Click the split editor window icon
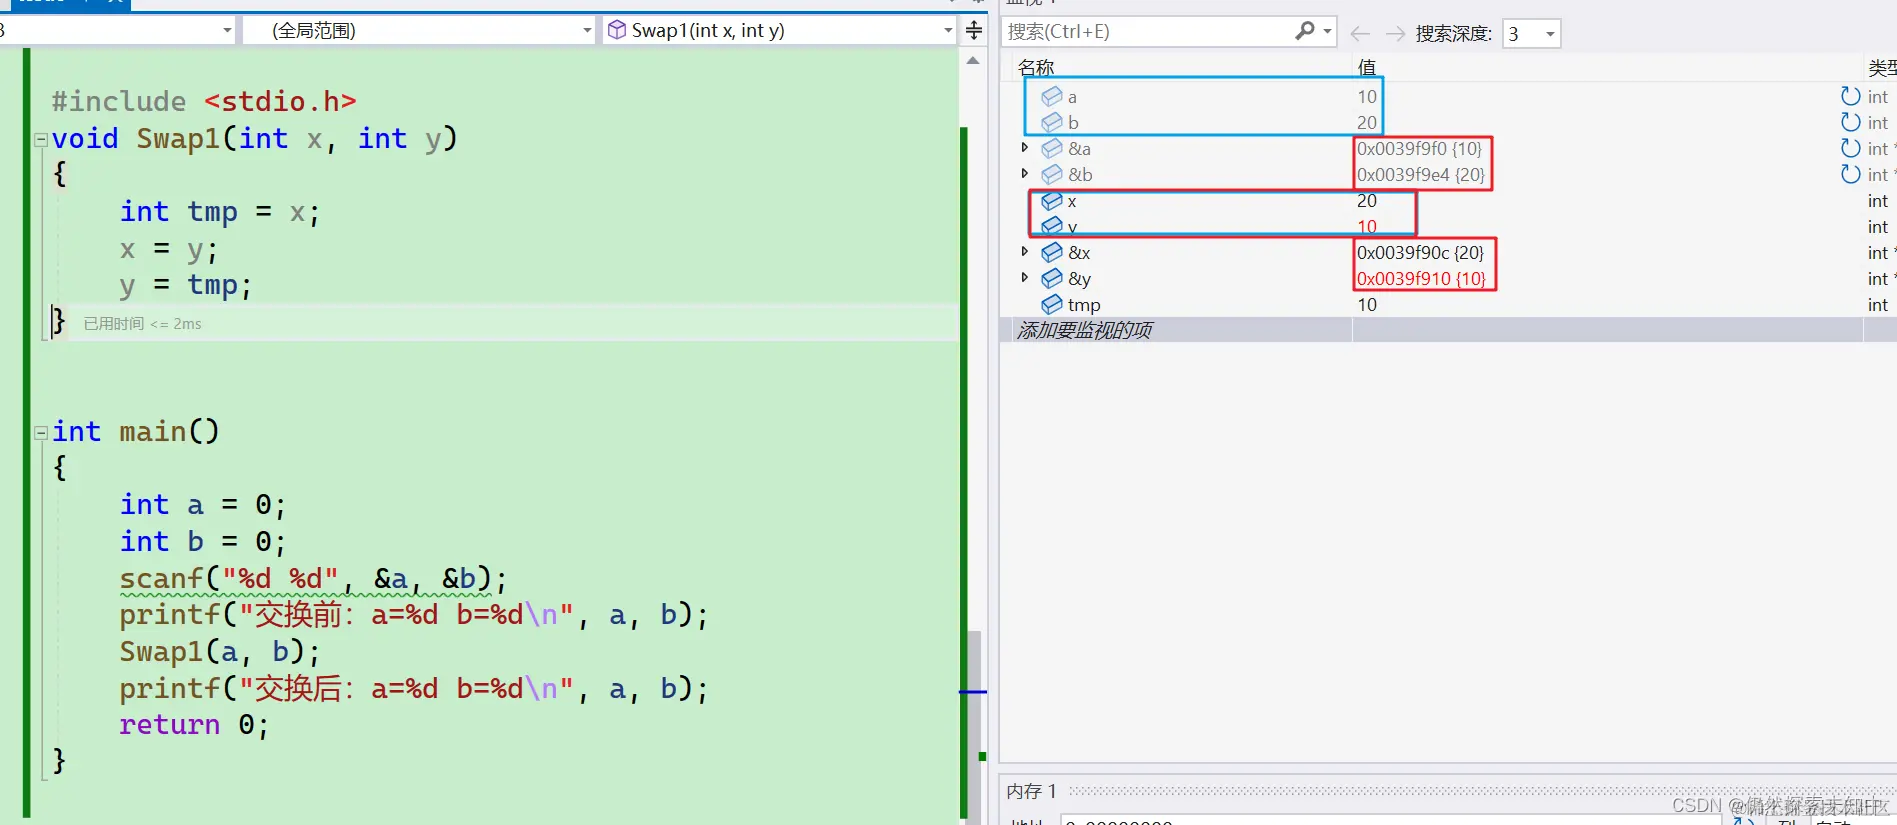The height and width of the screenshot is (825, 1897). coord(974,30)
